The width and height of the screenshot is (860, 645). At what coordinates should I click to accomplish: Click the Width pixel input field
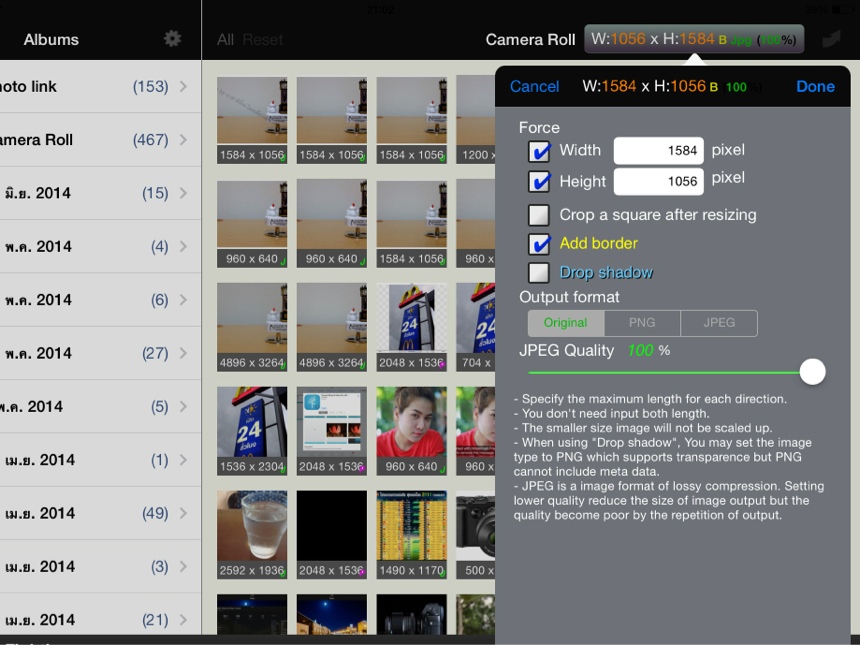[x=659, y=151]
